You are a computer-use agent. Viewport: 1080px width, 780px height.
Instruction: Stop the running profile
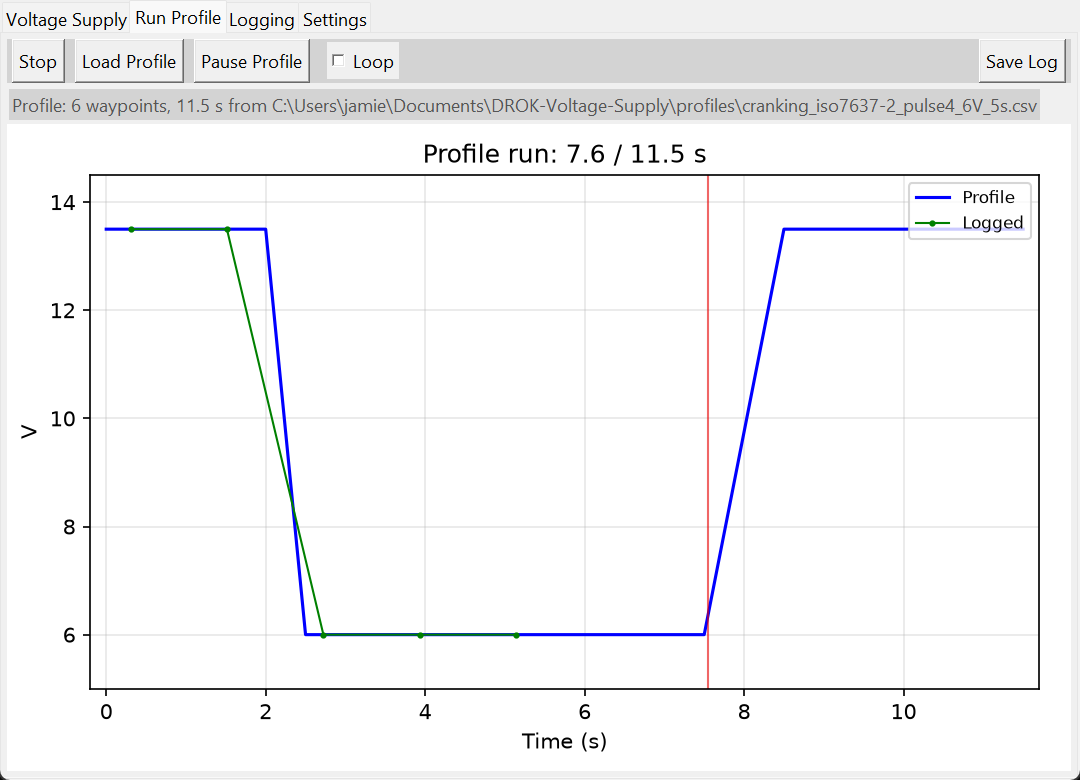point(38,61)
